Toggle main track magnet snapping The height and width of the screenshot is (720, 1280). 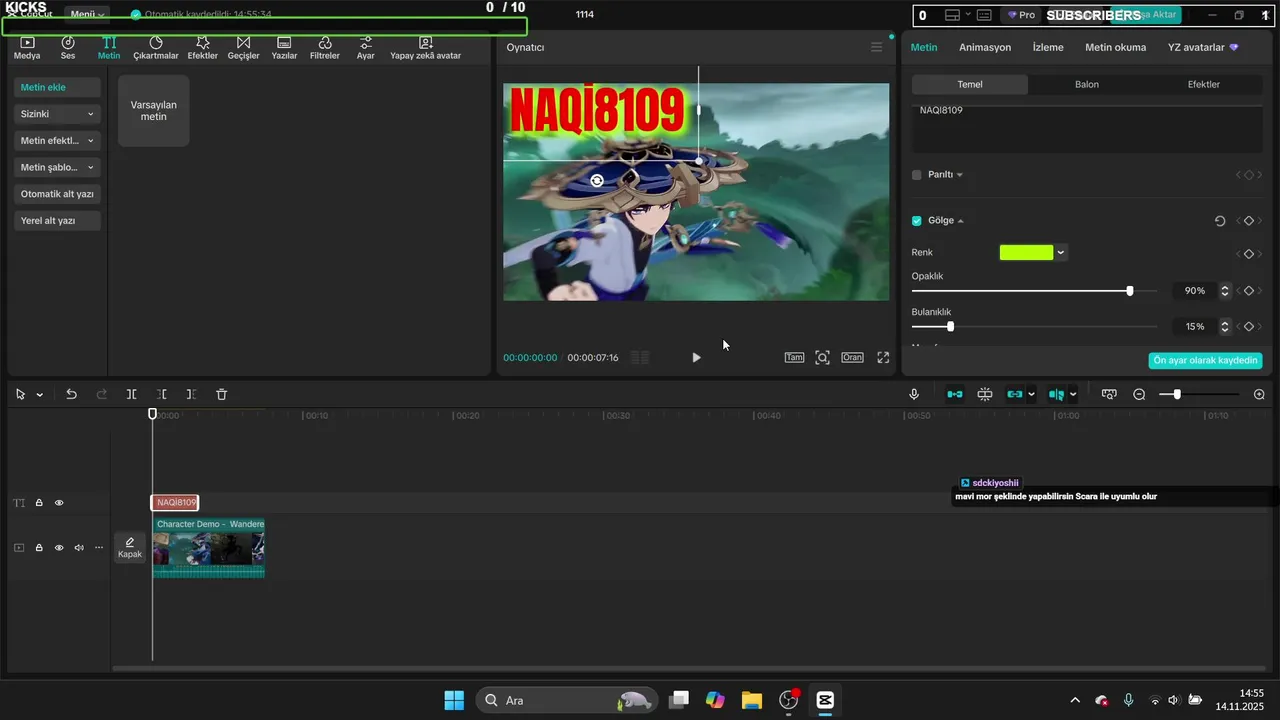click(x=955, y=394)
